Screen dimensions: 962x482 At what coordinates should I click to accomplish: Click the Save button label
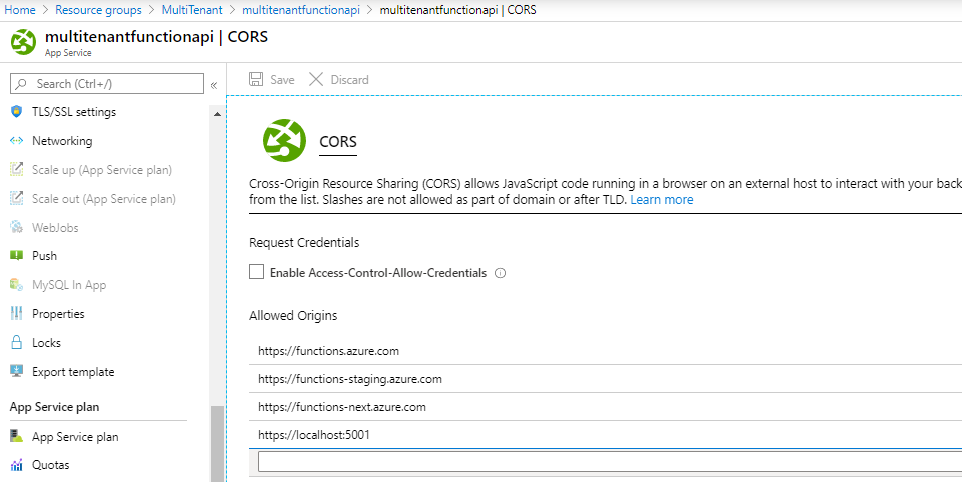click(x=282, y=79)
